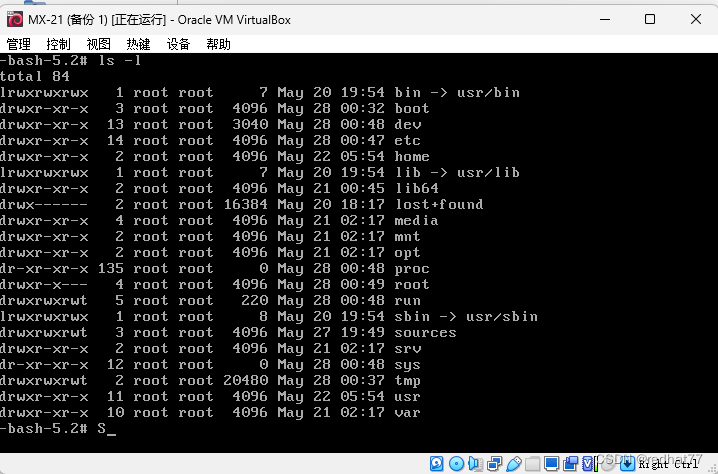Click the 'proc' directory name
This screenshot has height=474, width=718.
(x=412, y=269)
